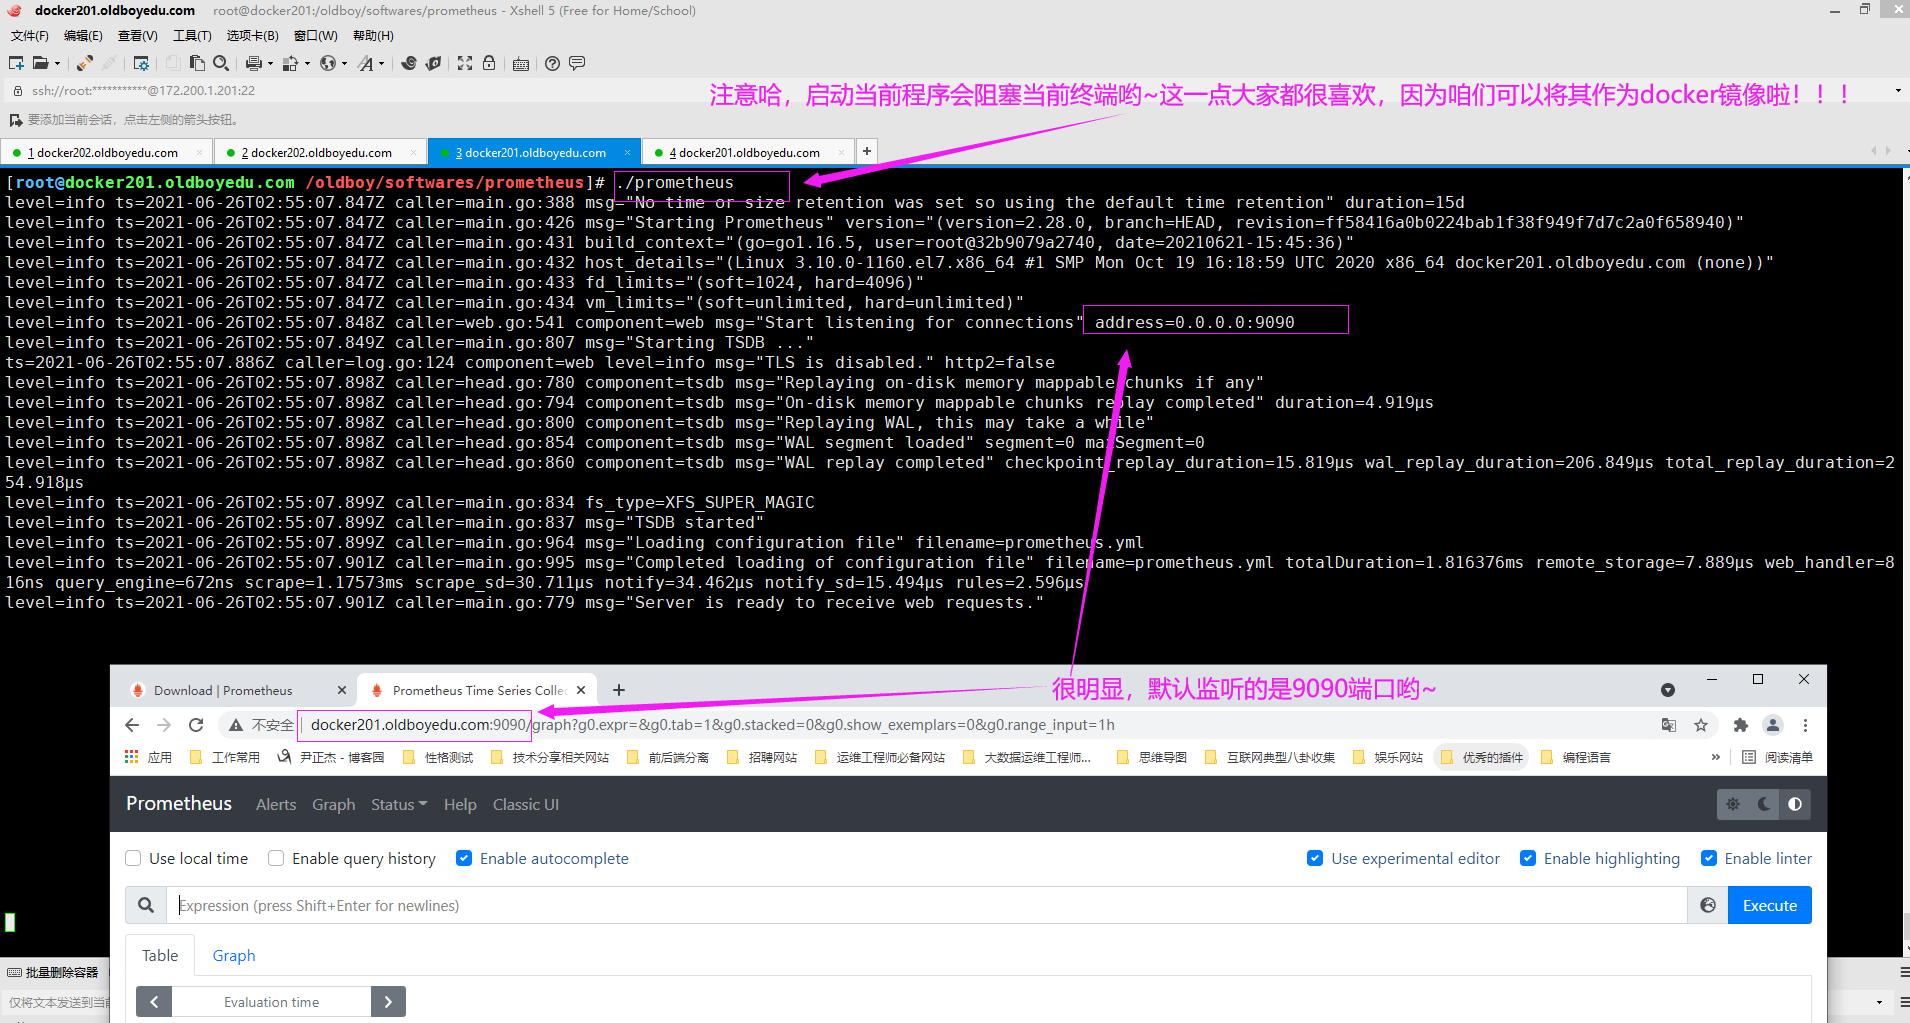This screenshot has width=1910, height=1023.
Task: Create new session in Xshell toolbar
Action: pos(16,63)
